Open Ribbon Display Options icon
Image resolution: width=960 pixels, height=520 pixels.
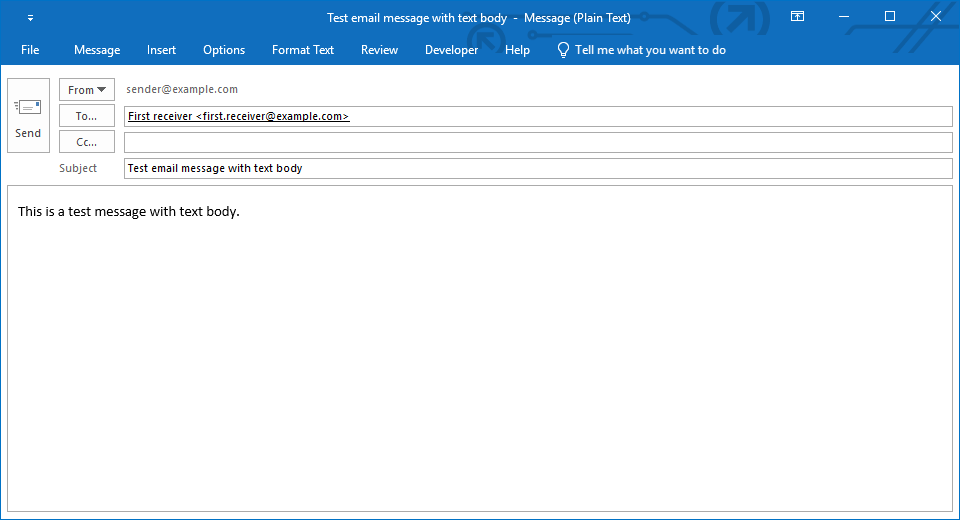tap(797, 17)
